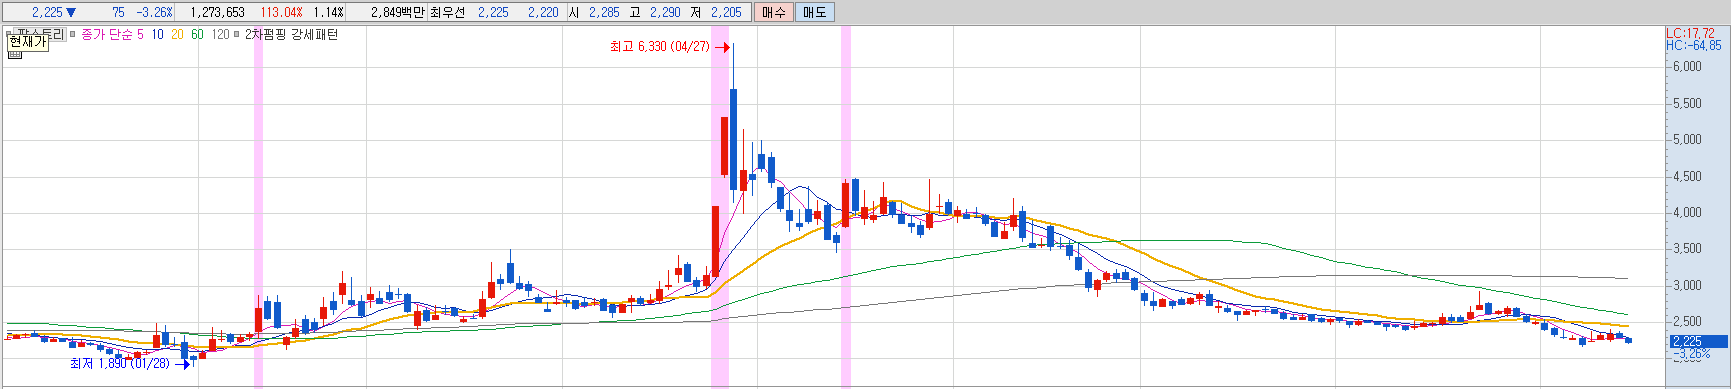Click the 2,849백만 trading amount

tap(398, 12)
